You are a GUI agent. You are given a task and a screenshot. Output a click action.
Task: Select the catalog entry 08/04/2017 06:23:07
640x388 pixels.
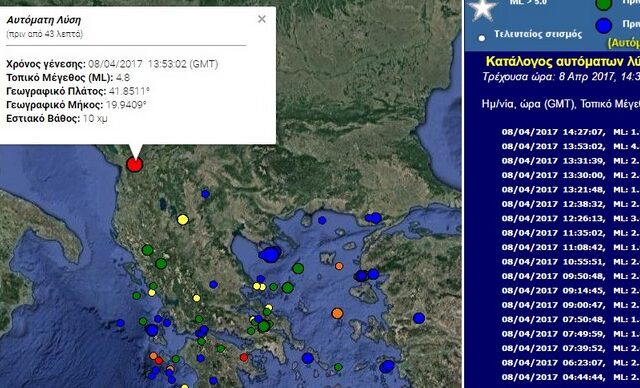point(571,363)
